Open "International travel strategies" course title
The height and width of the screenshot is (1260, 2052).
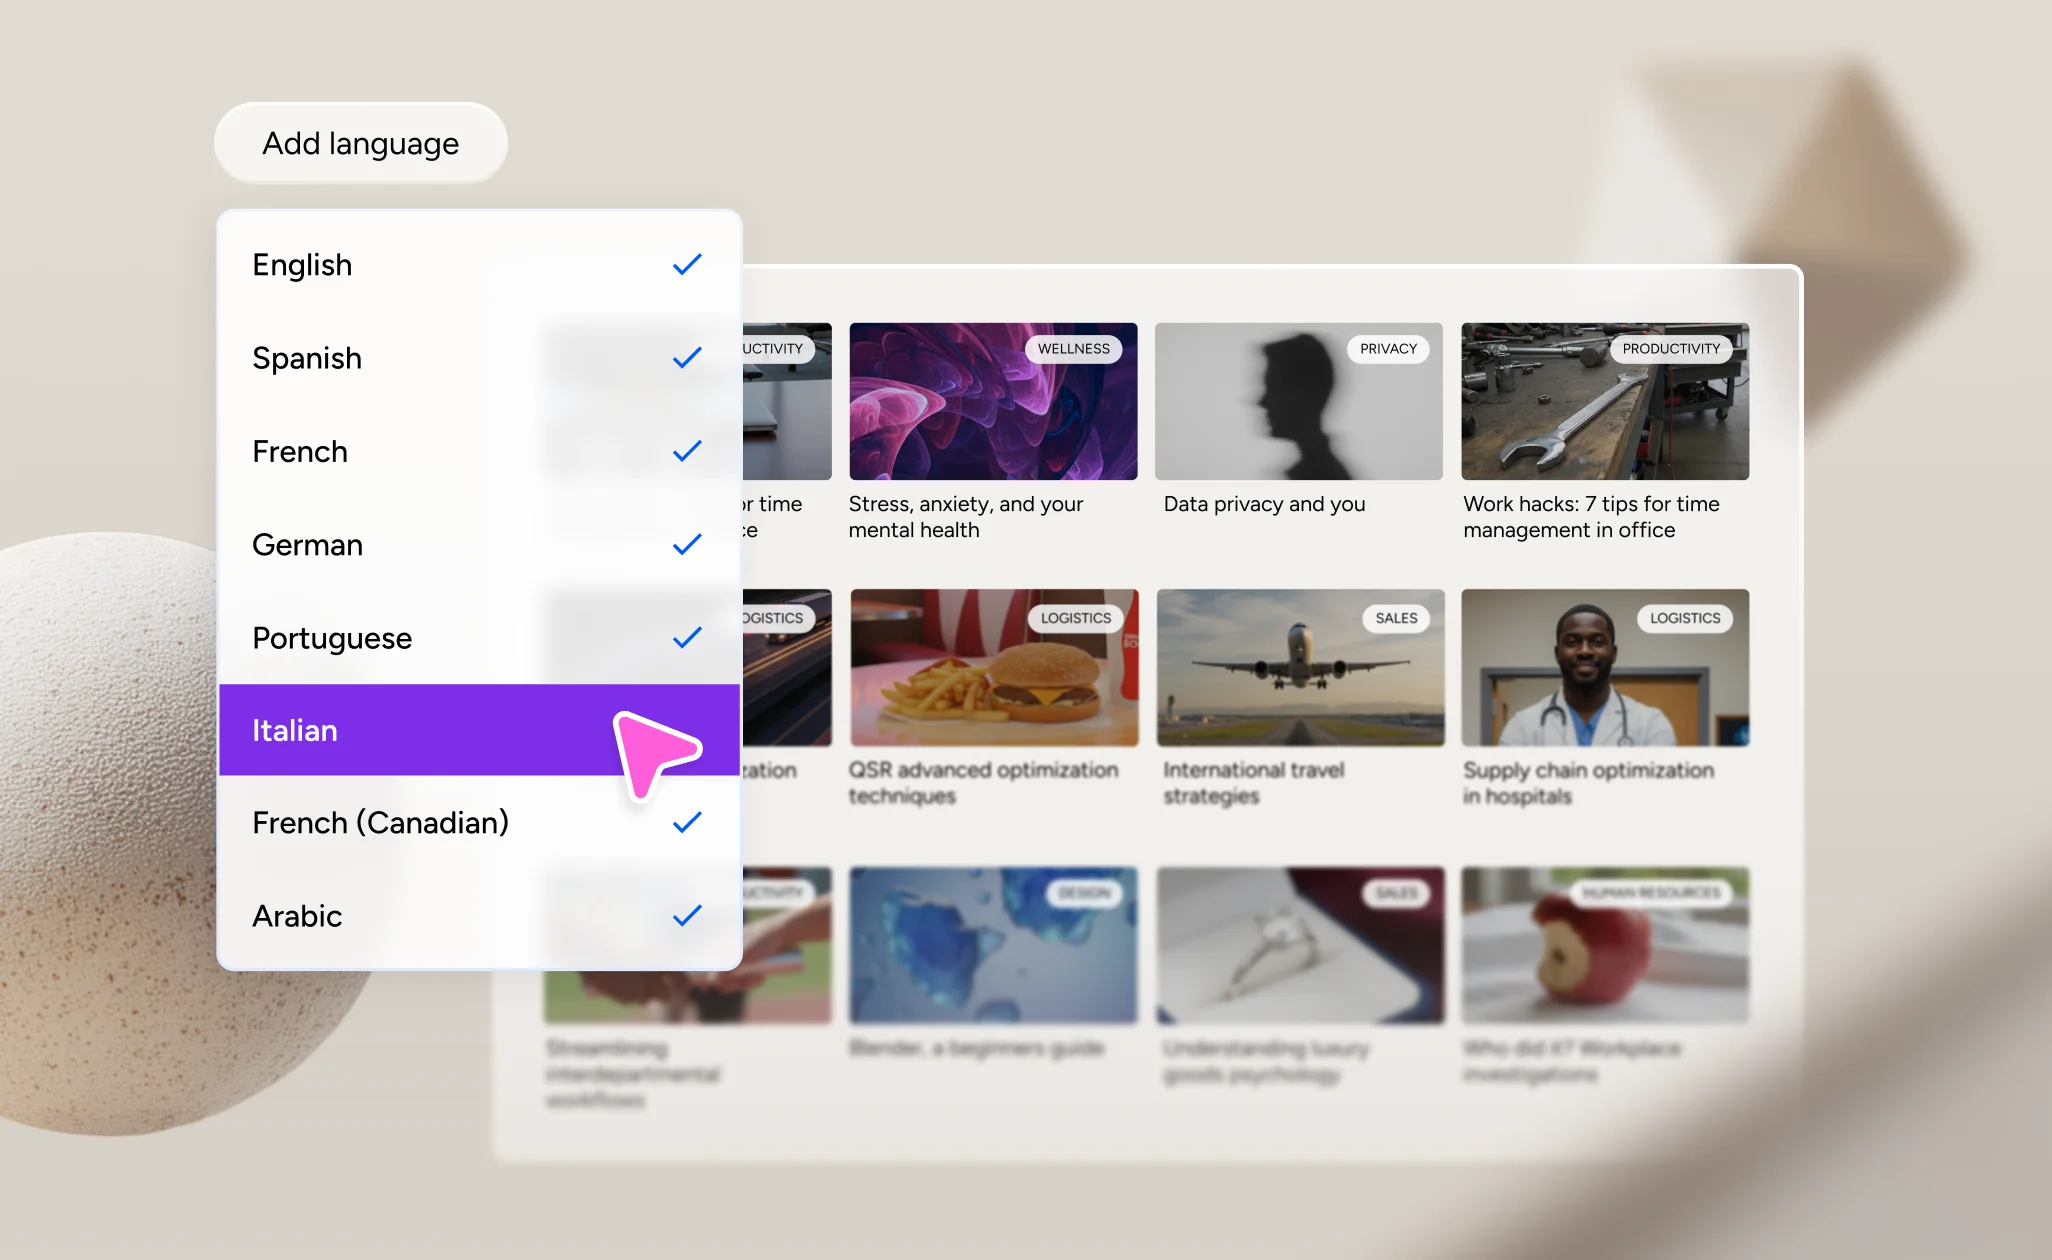coord(1254,783)
